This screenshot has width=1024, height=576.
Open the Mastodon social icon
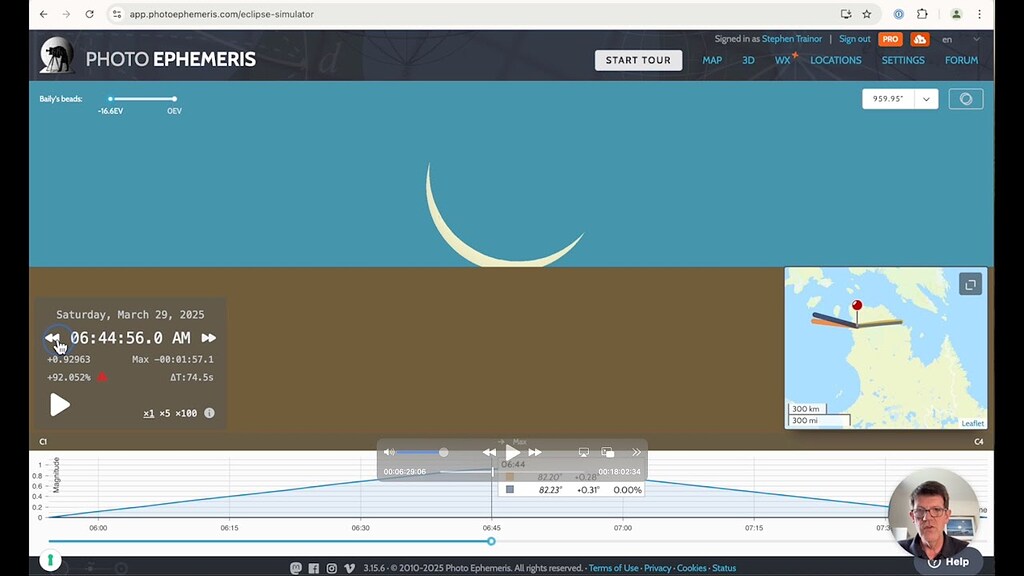[x=296, y=568]
